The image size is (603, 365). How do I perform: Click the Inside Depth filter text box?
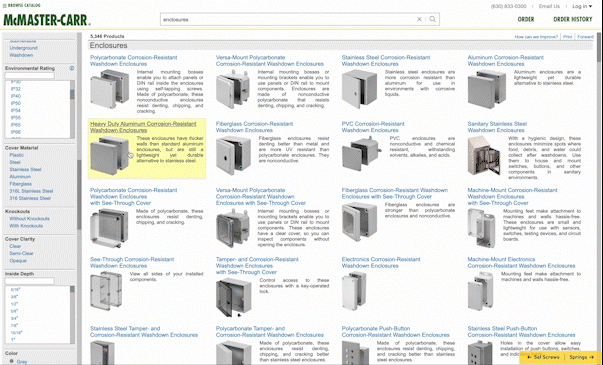pyautogui.click(x=30, y=281)
